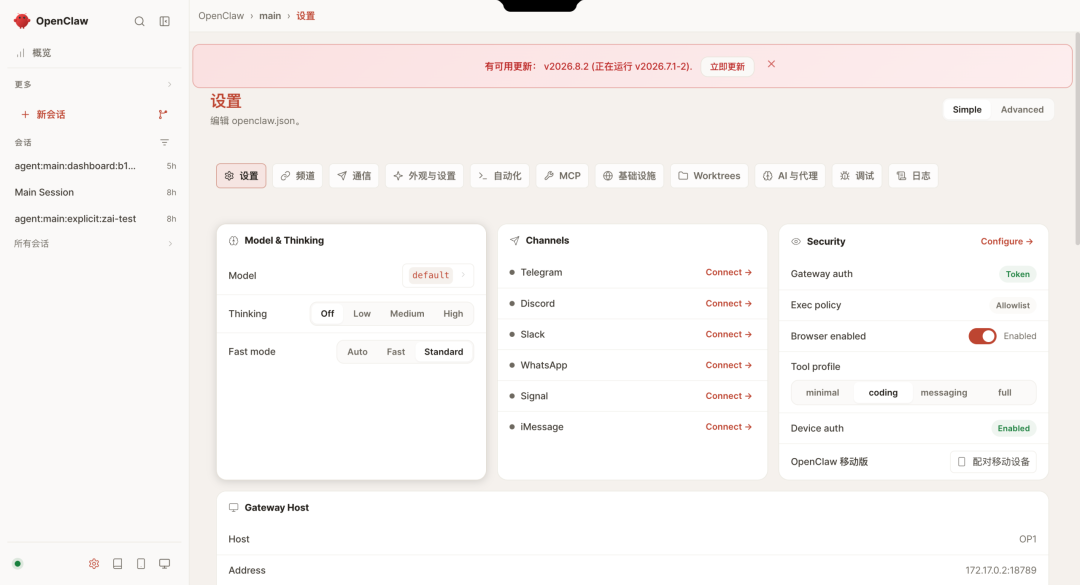Screen dimensions: 1080x585
Task: Set Thinking to Low
Action: (362, 314)
